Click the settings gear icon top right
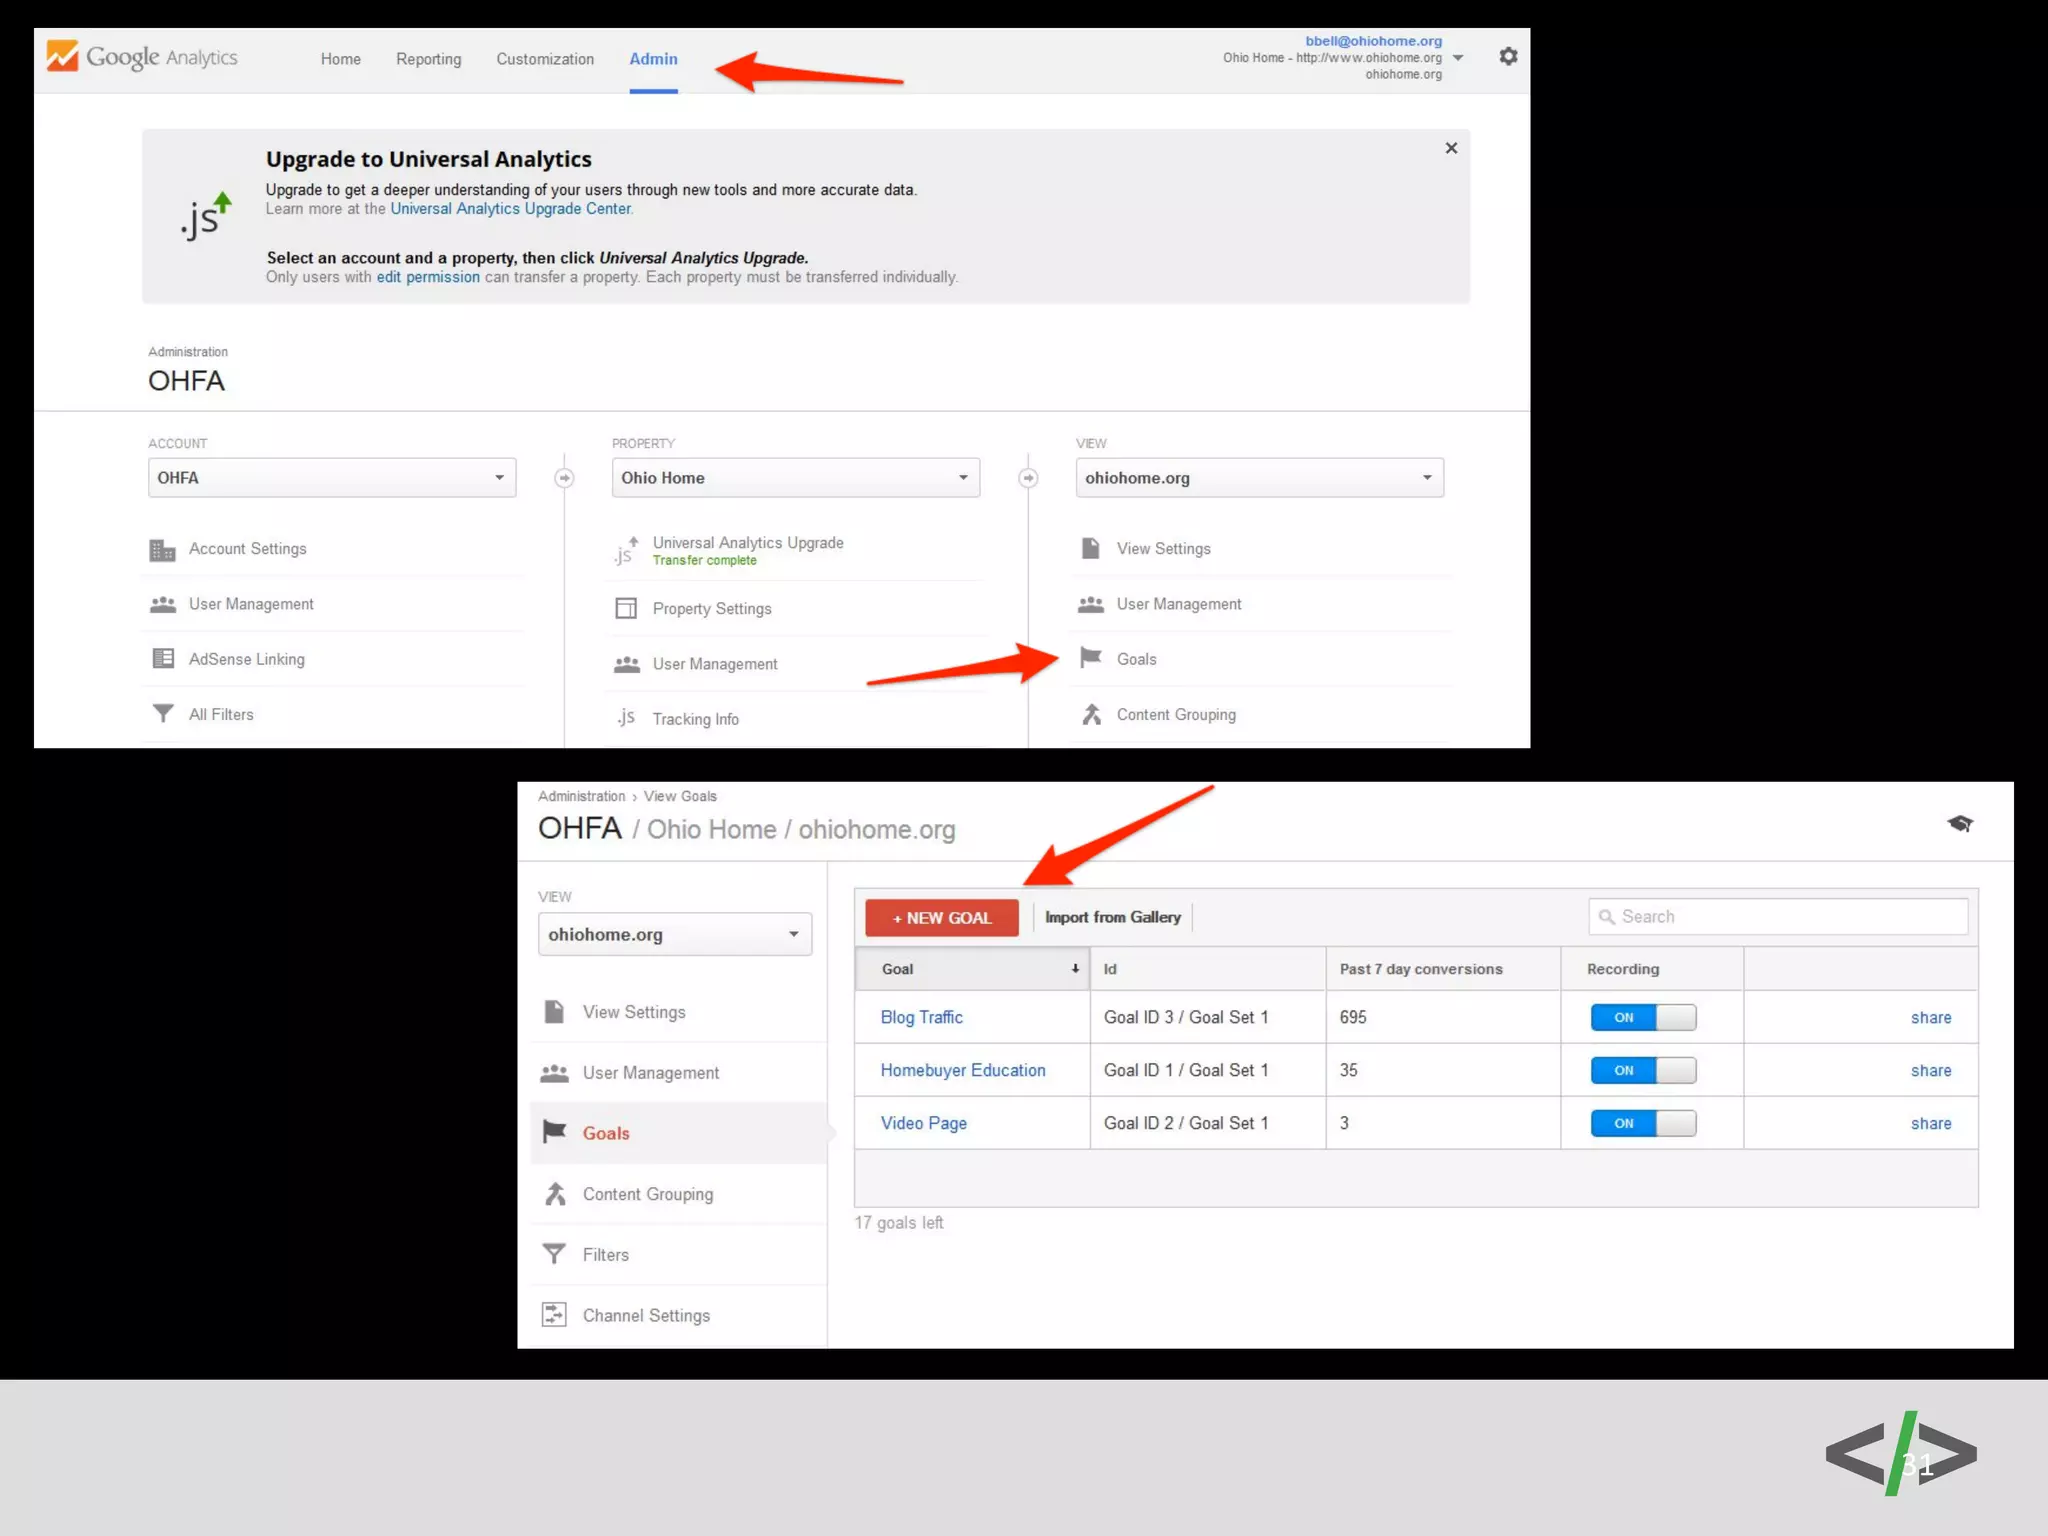This screenshot has height=1536, width=2048. [x=1508, y=57]
